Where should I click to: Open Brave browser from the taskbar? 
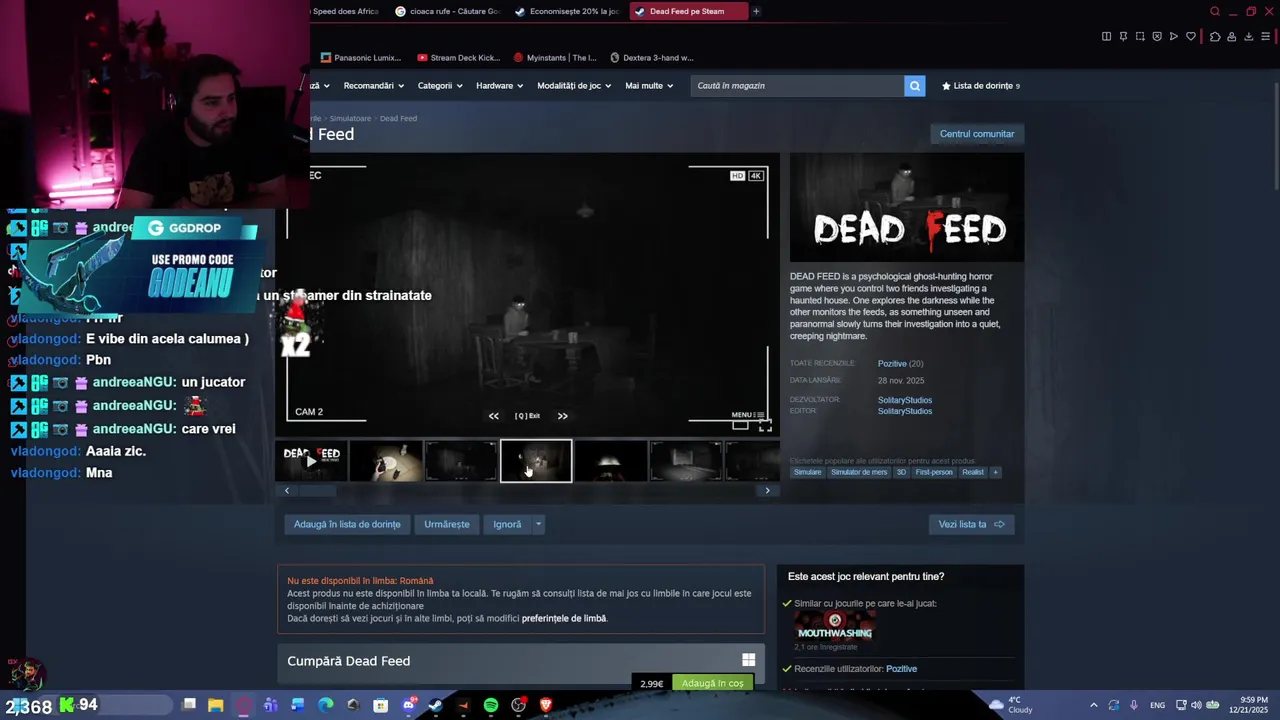(546, 705)
